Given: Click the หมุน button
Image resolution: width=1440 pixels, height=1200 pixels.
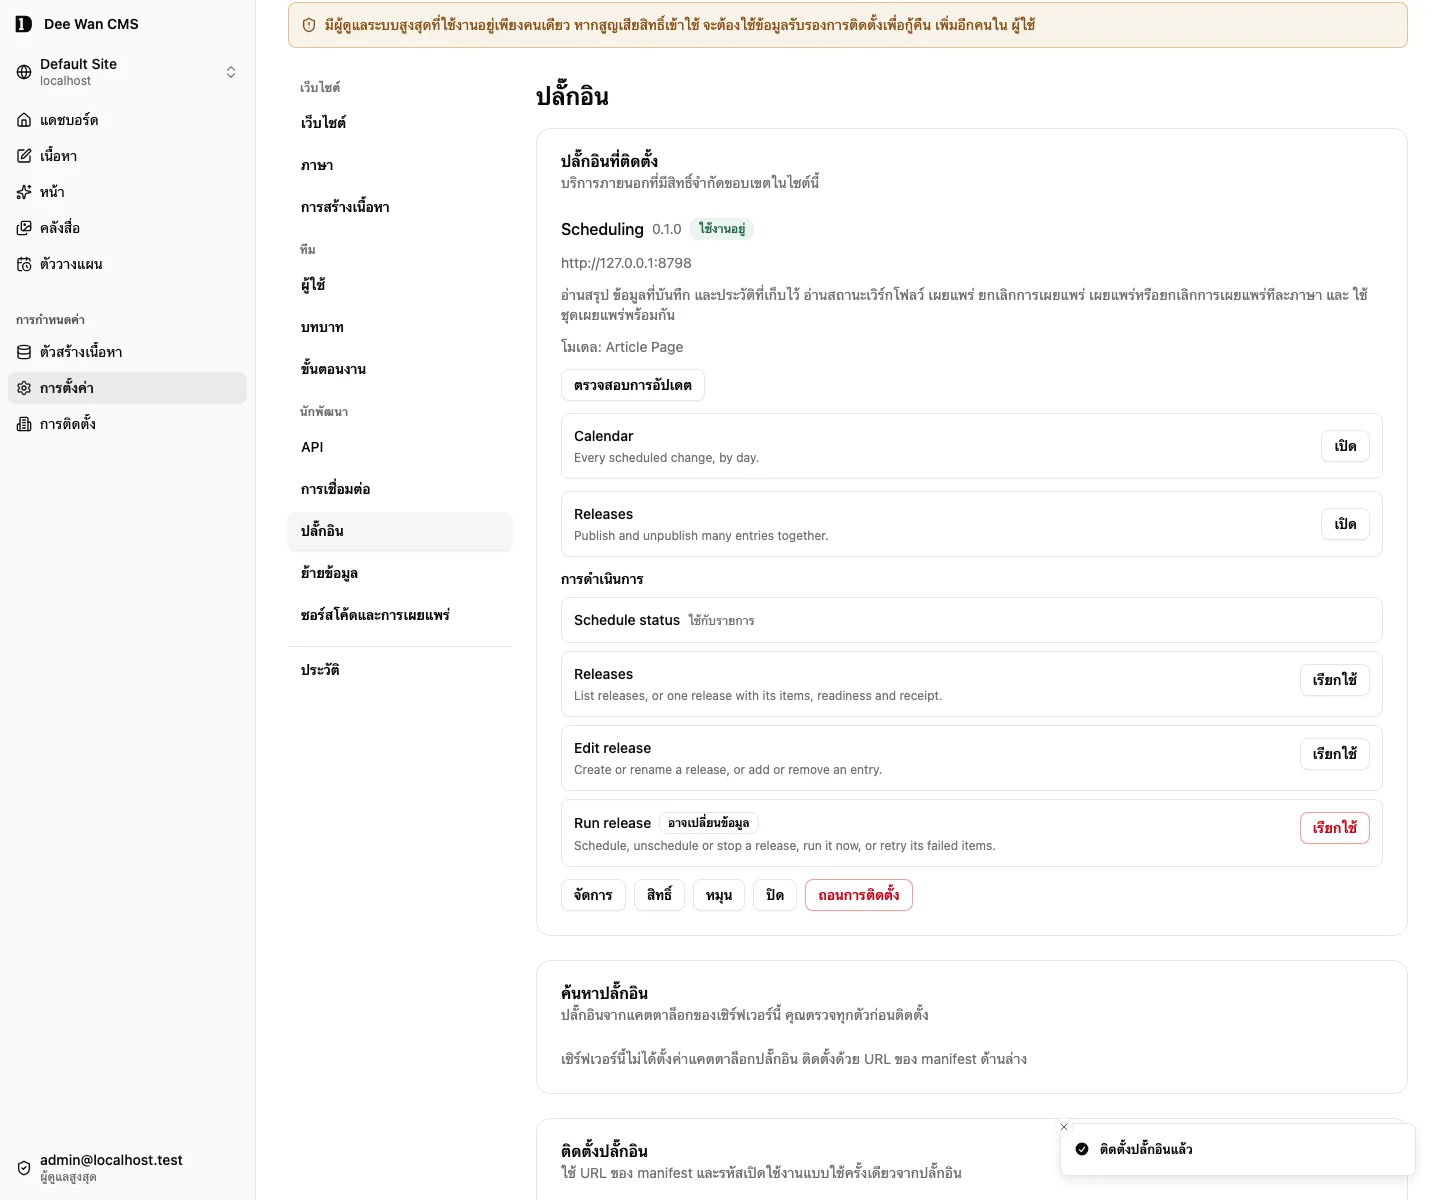Looking at the screenshot, I should click(719, 895).
